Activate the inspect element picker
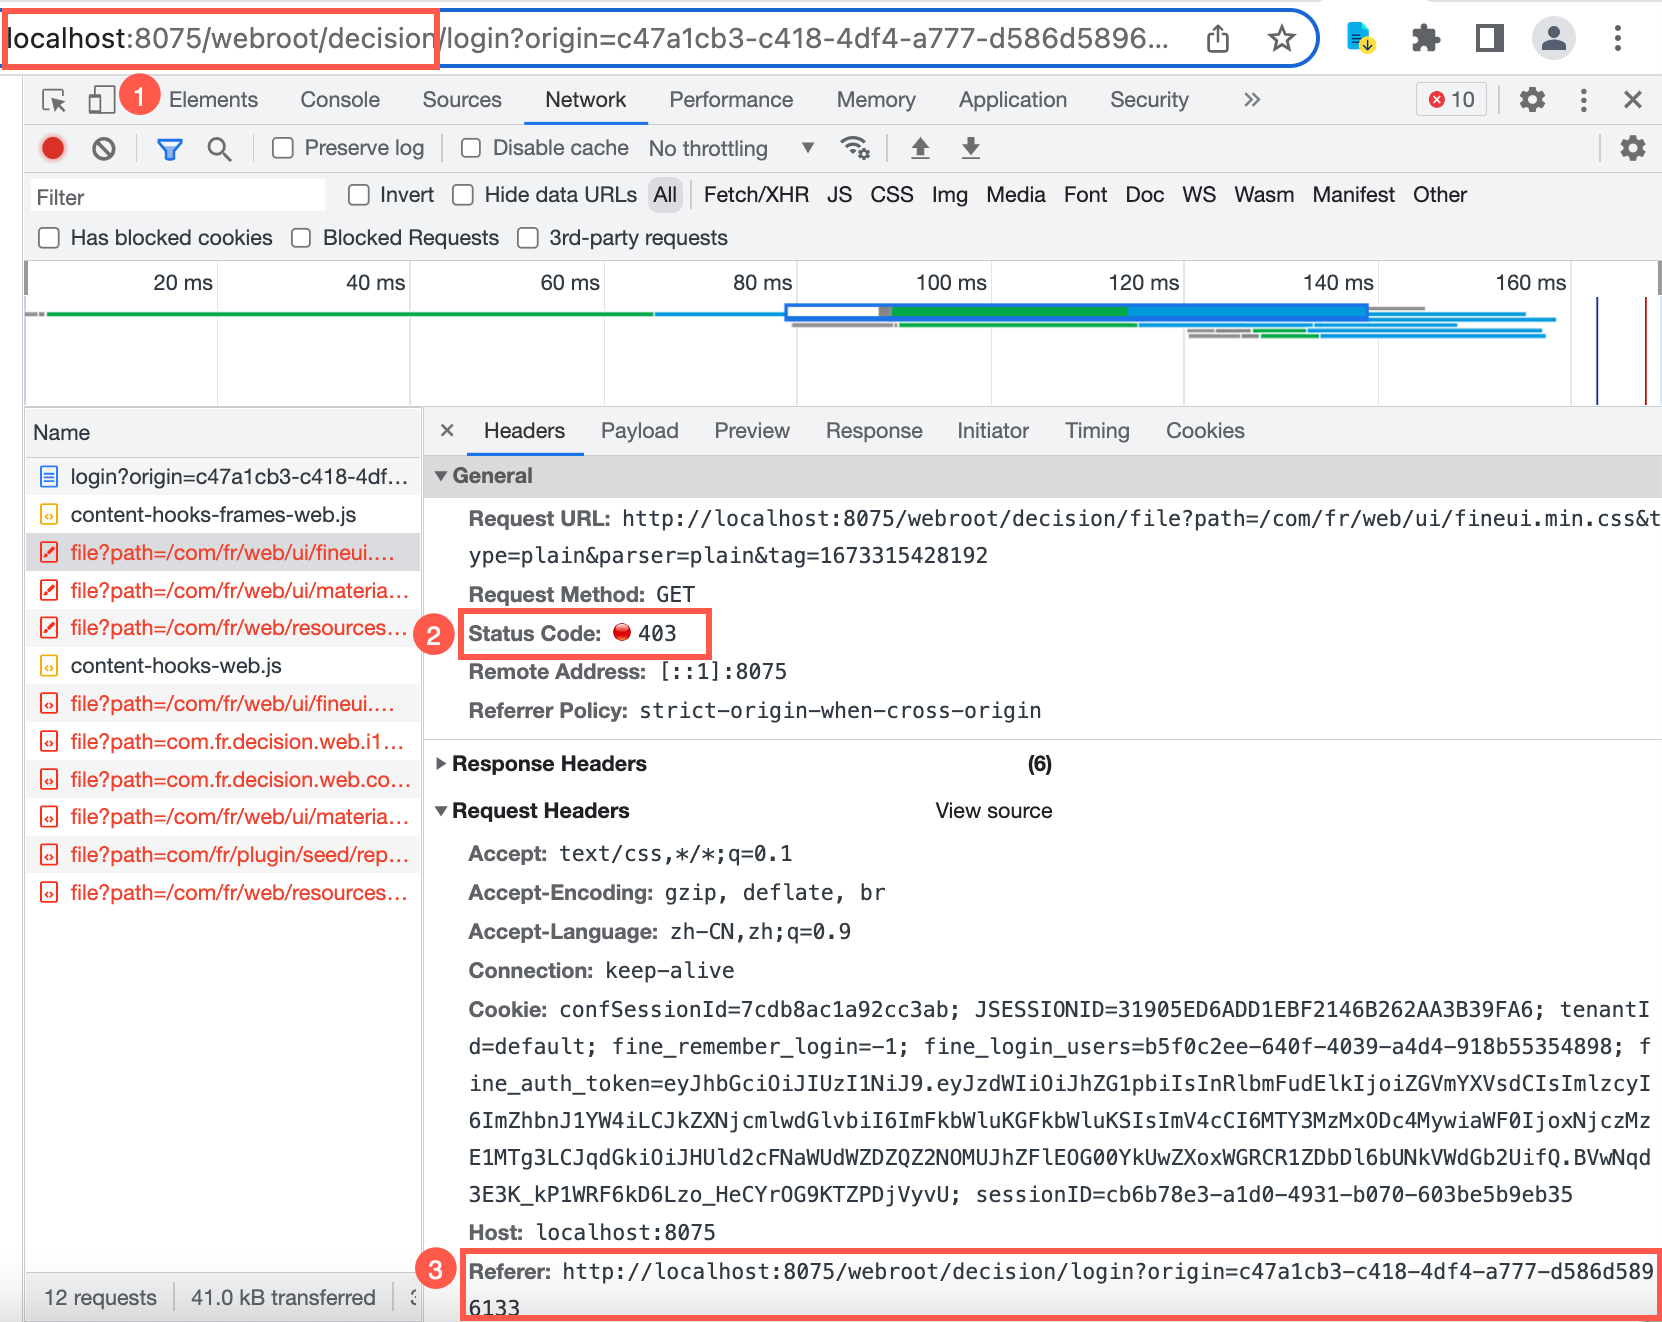1662x1322 pixels. [55, 99]
